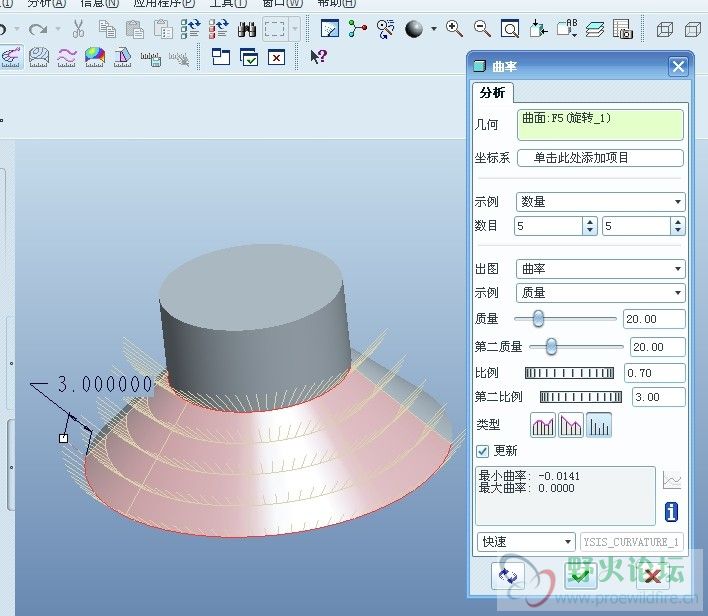The image size is (708, 616).
Task: Close the 曲率 dialog
Action: [678, 67]
